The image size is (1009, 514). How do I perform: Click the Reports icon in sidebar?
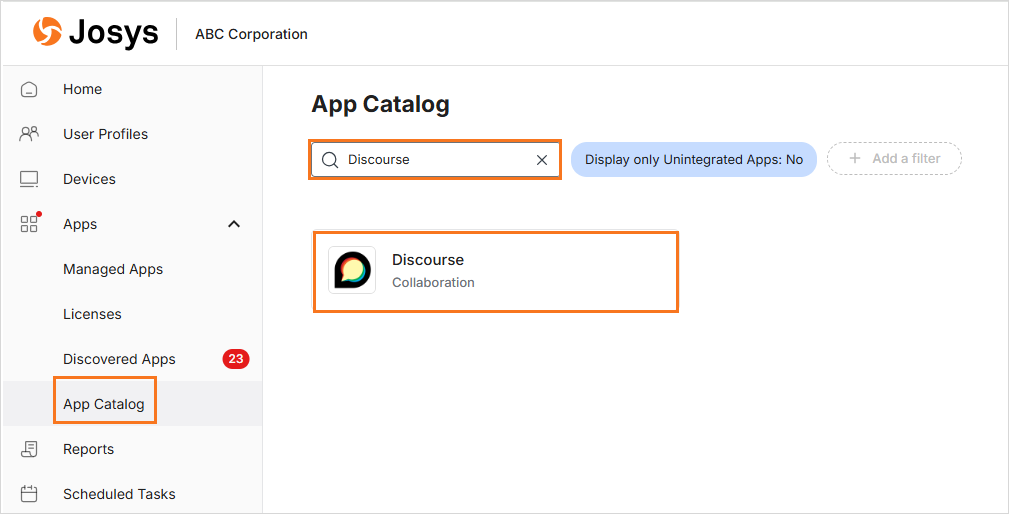29,449
